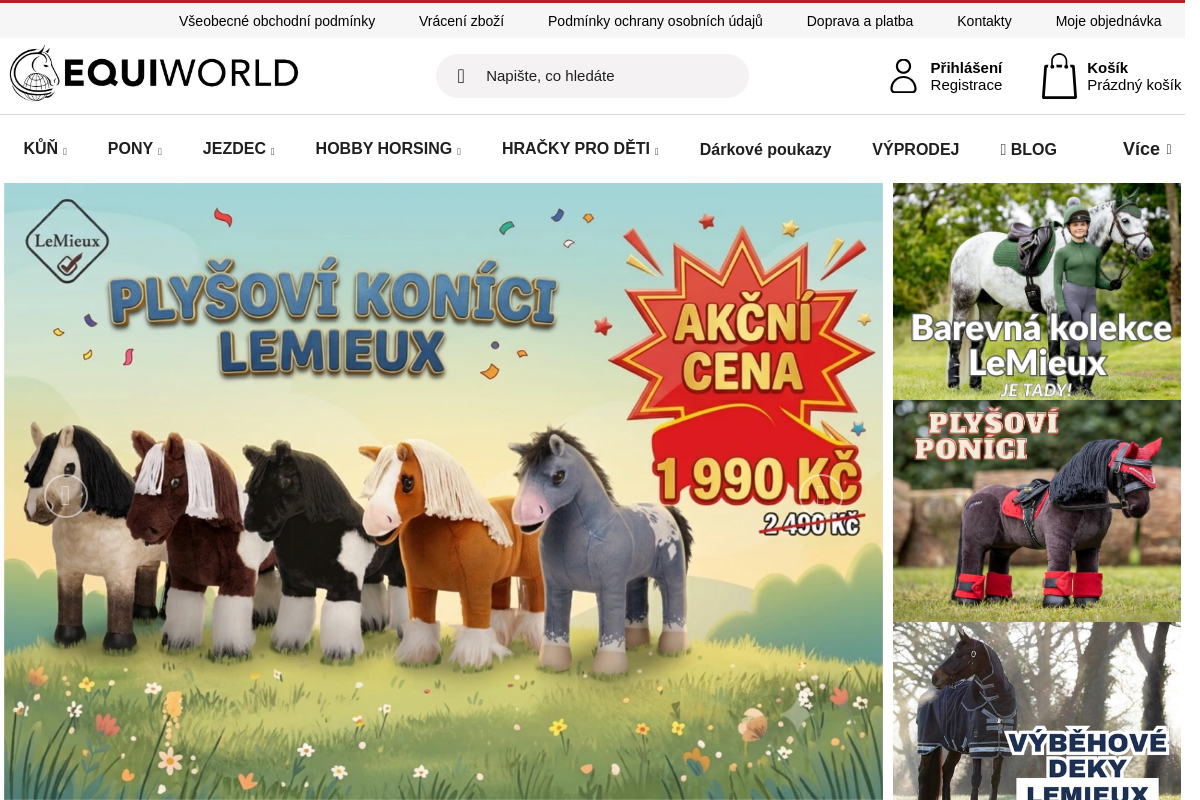
Task: Expand the PONY menu
Action: [134, 149]
